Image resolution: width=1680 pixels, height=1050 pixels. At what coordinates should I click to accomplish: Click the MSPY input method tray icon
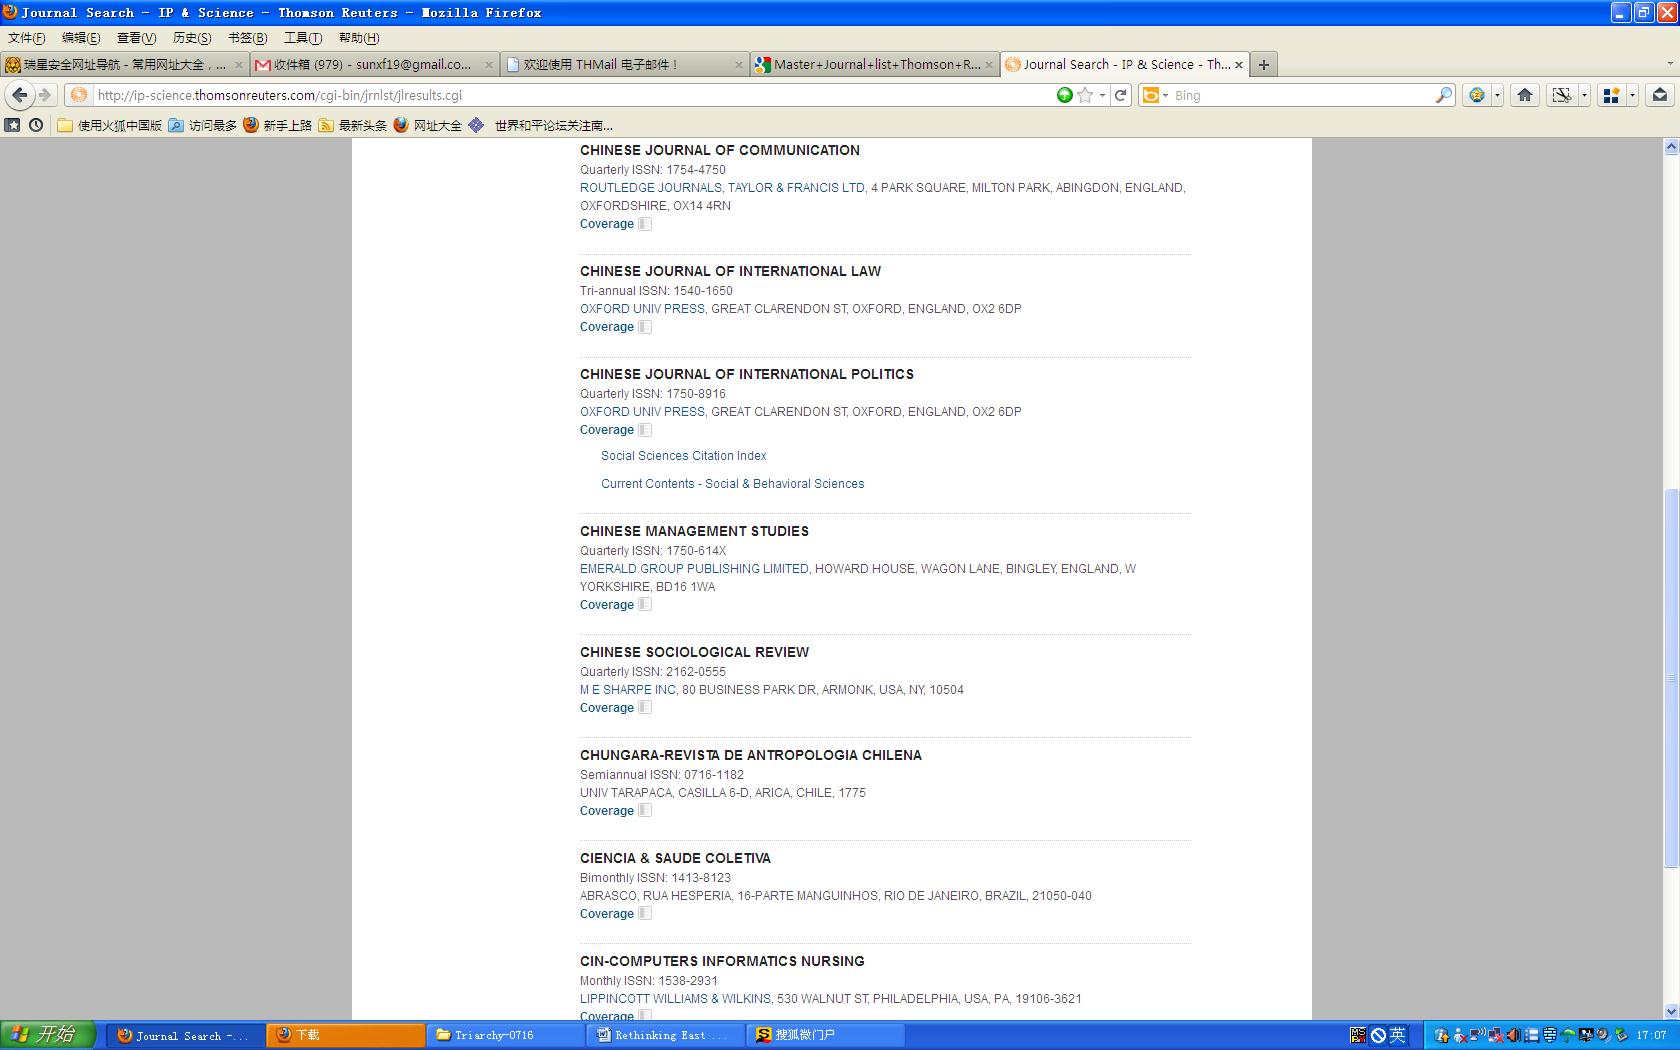[x=1357, y=1035]
